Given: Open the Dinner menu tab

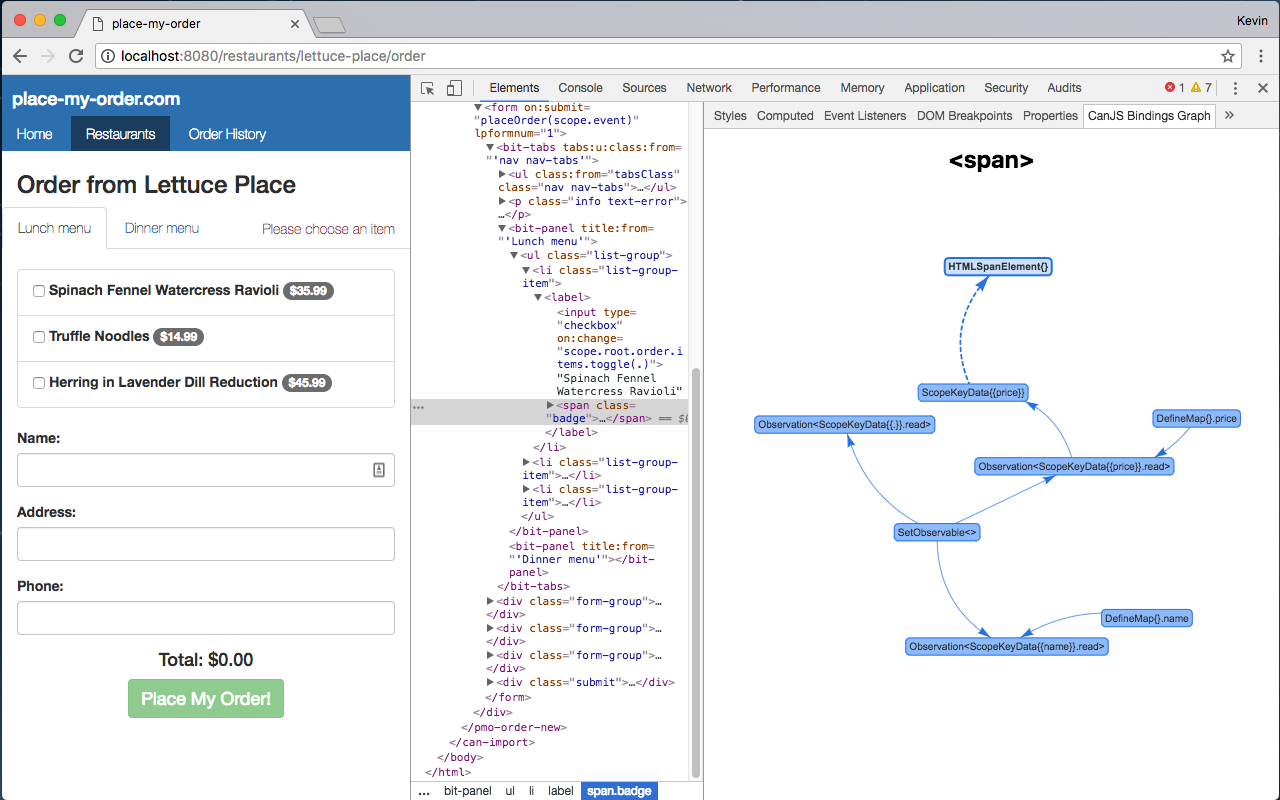Looking at the screenshot, I should (x=162, y=228).
